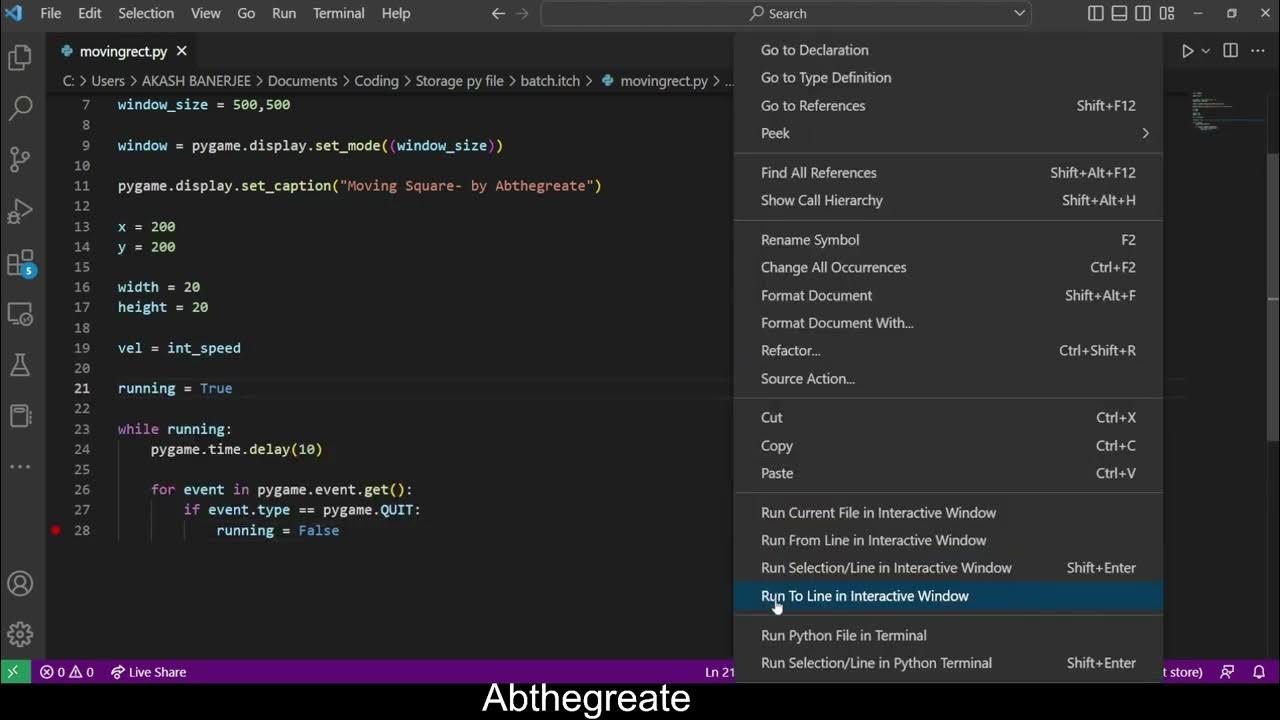Choose Show Call Hierarchy
This screenshot has width=1280, height=720.
pyautogui.click(x=948, y=200)
